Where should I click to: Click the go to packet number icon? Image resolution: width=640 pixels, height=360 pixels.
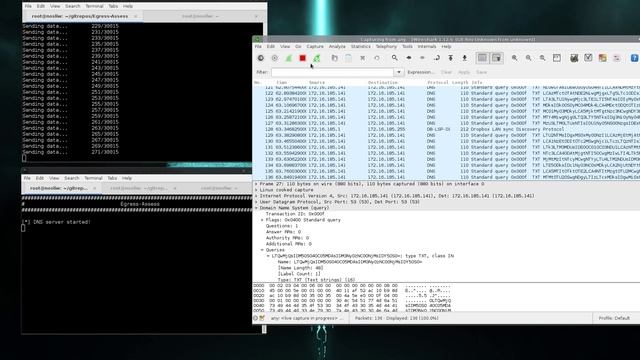coord(437,58)
